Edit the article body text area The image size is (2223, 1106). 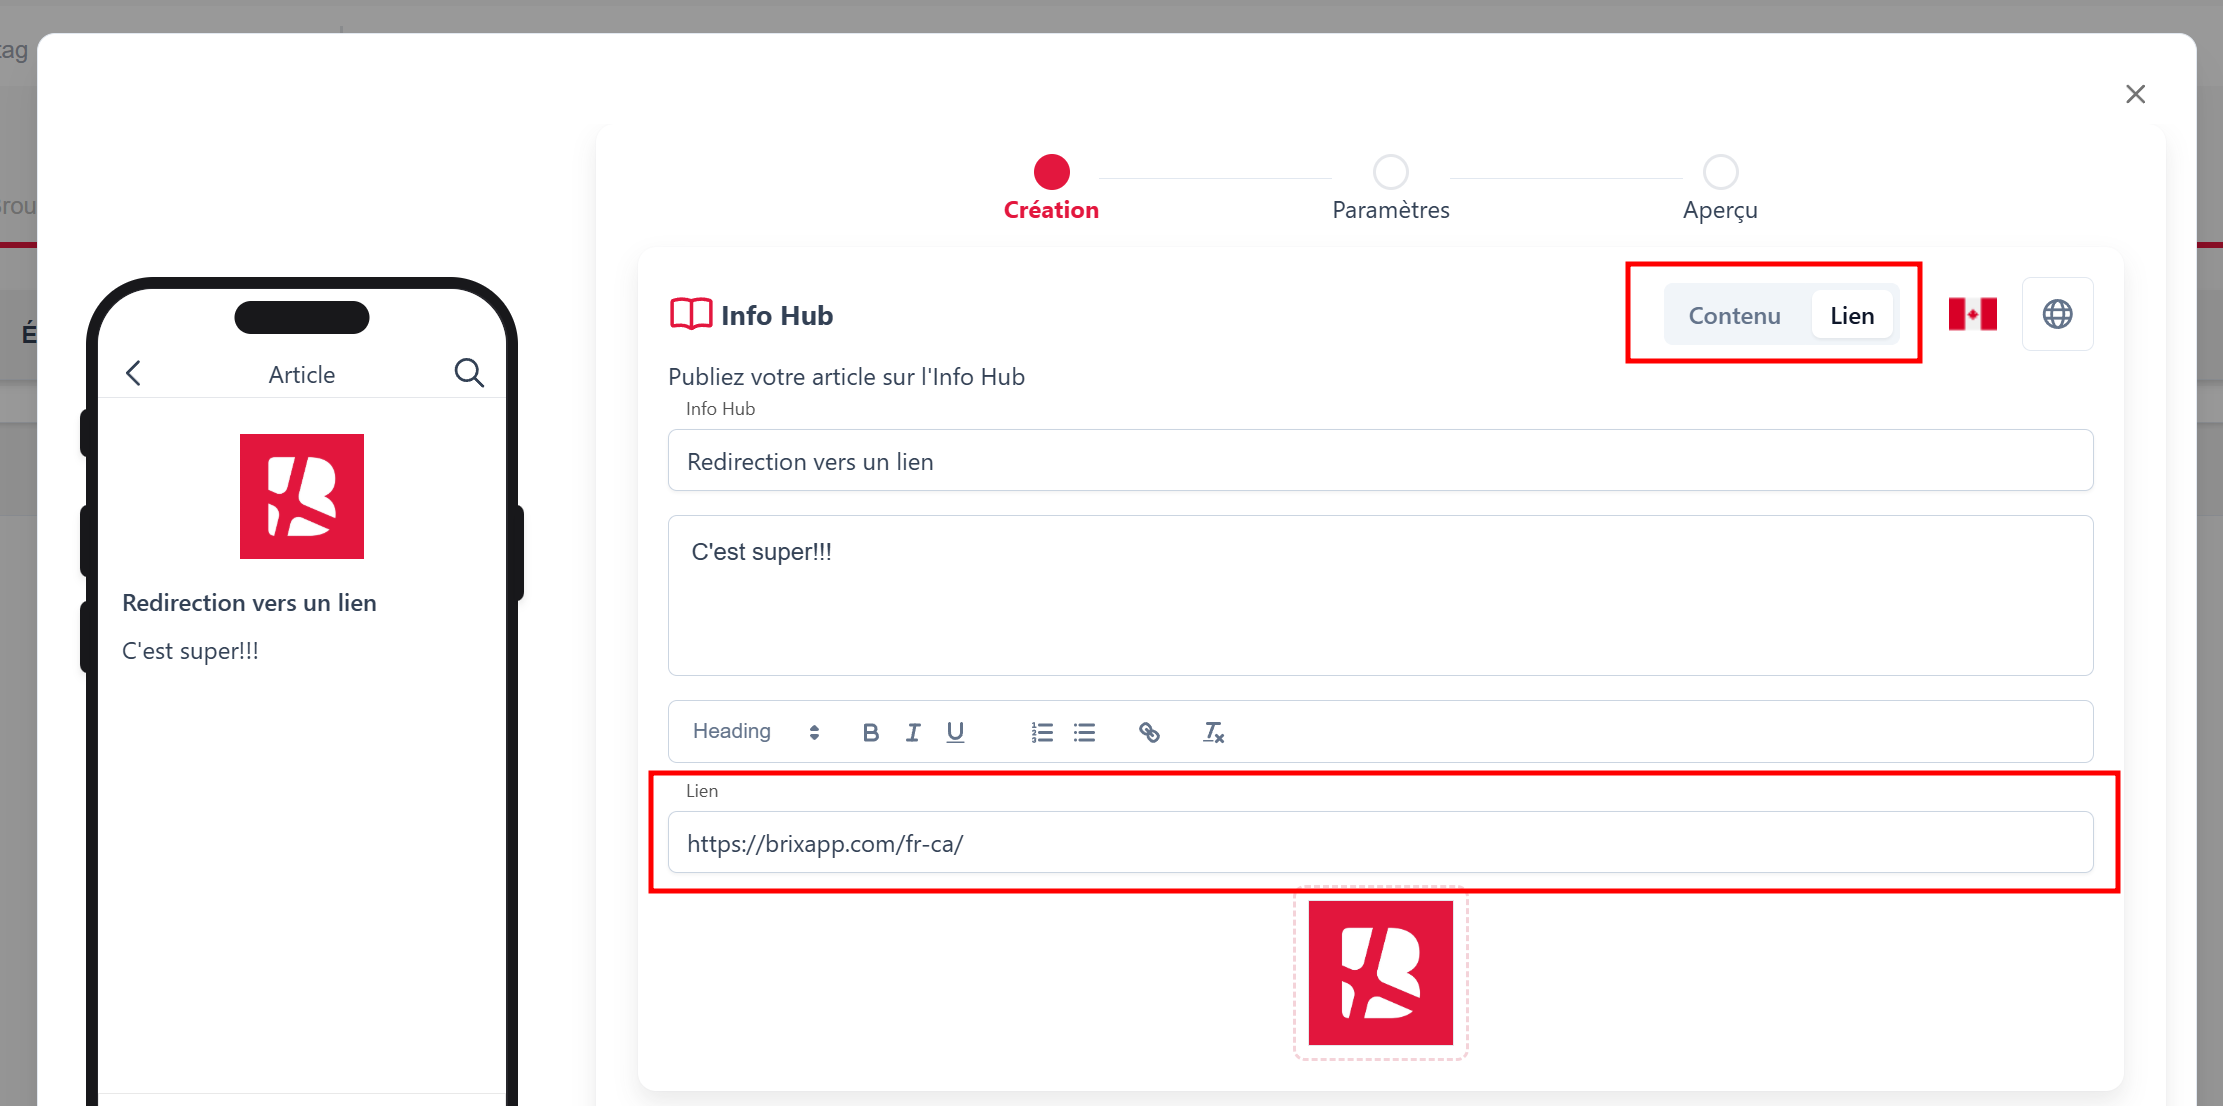tap(1380, 596)
